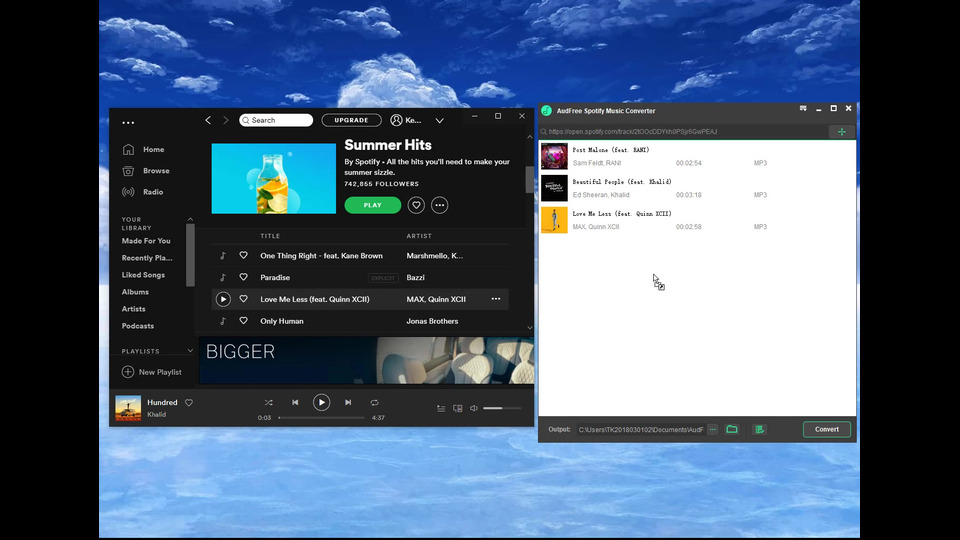Screen dimensions: 960x540
Task: Open Summer Hits more options ellipsis
Action: tap(440, 205)
